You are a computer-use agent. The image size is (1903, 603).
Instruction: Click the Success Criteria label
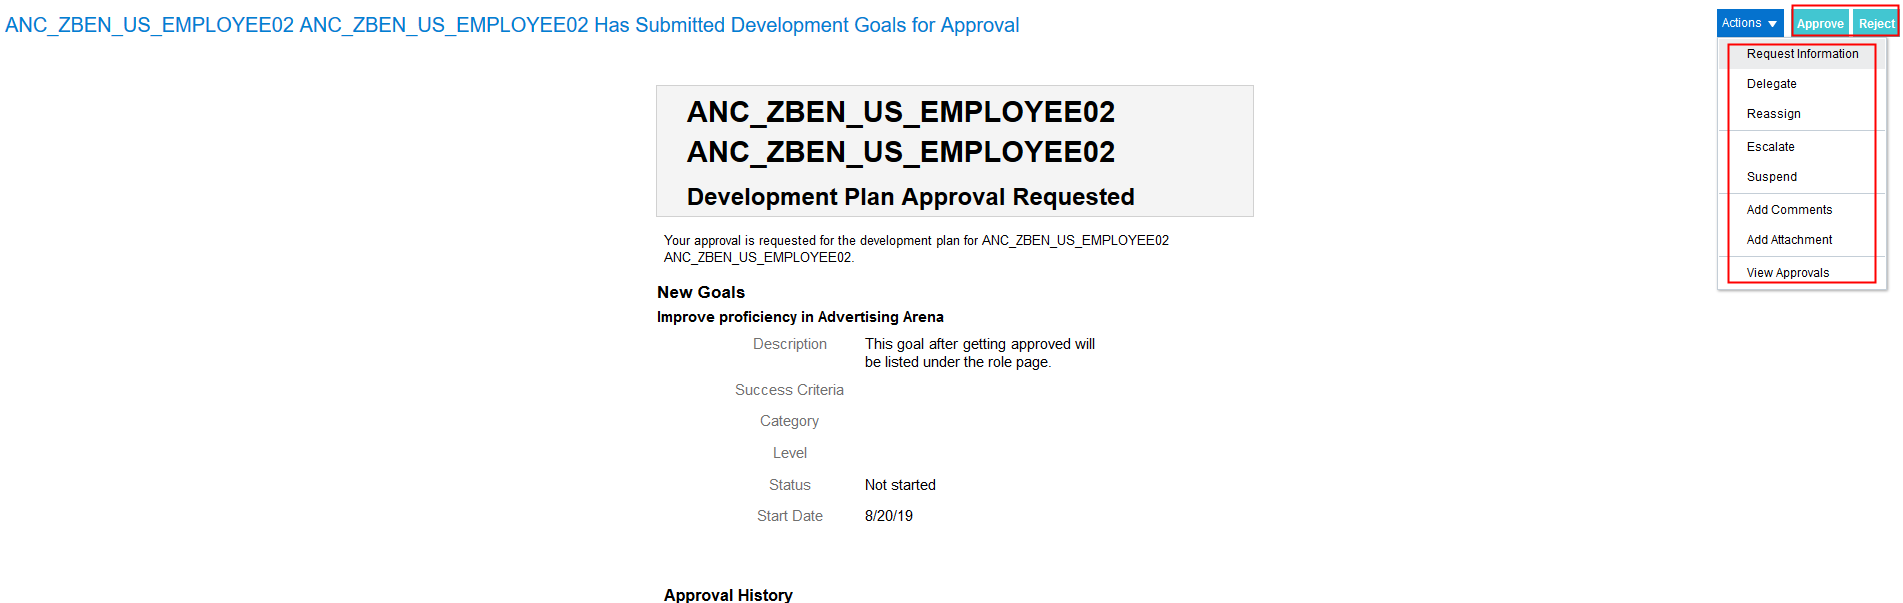pyautogui.click(x=789, y=390)
